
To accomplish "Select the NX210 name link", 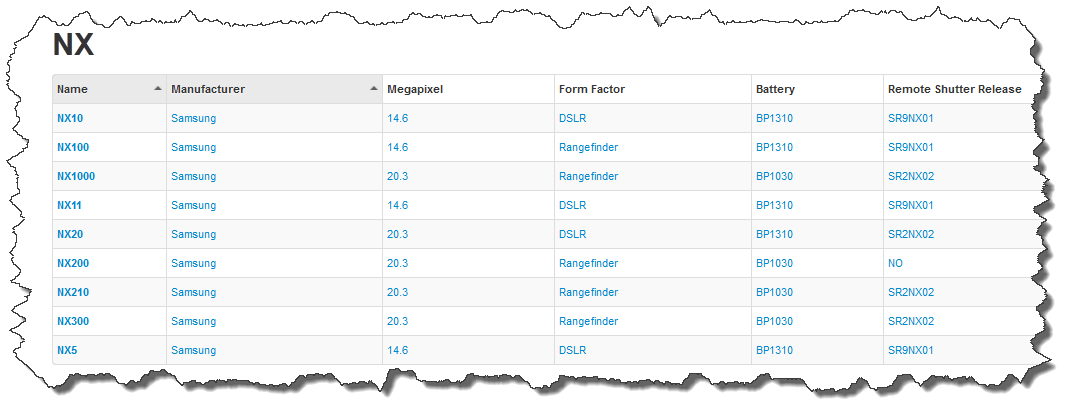I will (x=73, y=292).
